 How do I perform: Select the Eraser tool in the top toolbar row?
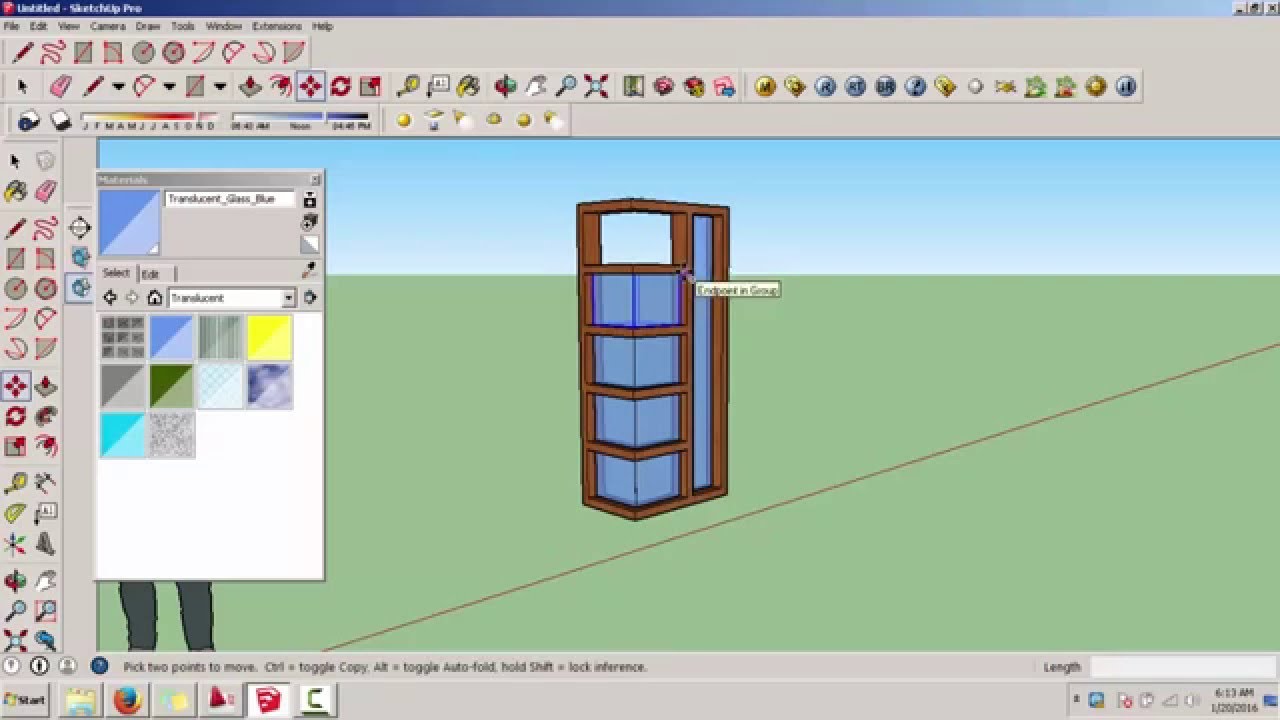pyautogui.click(x=61, y=87)
